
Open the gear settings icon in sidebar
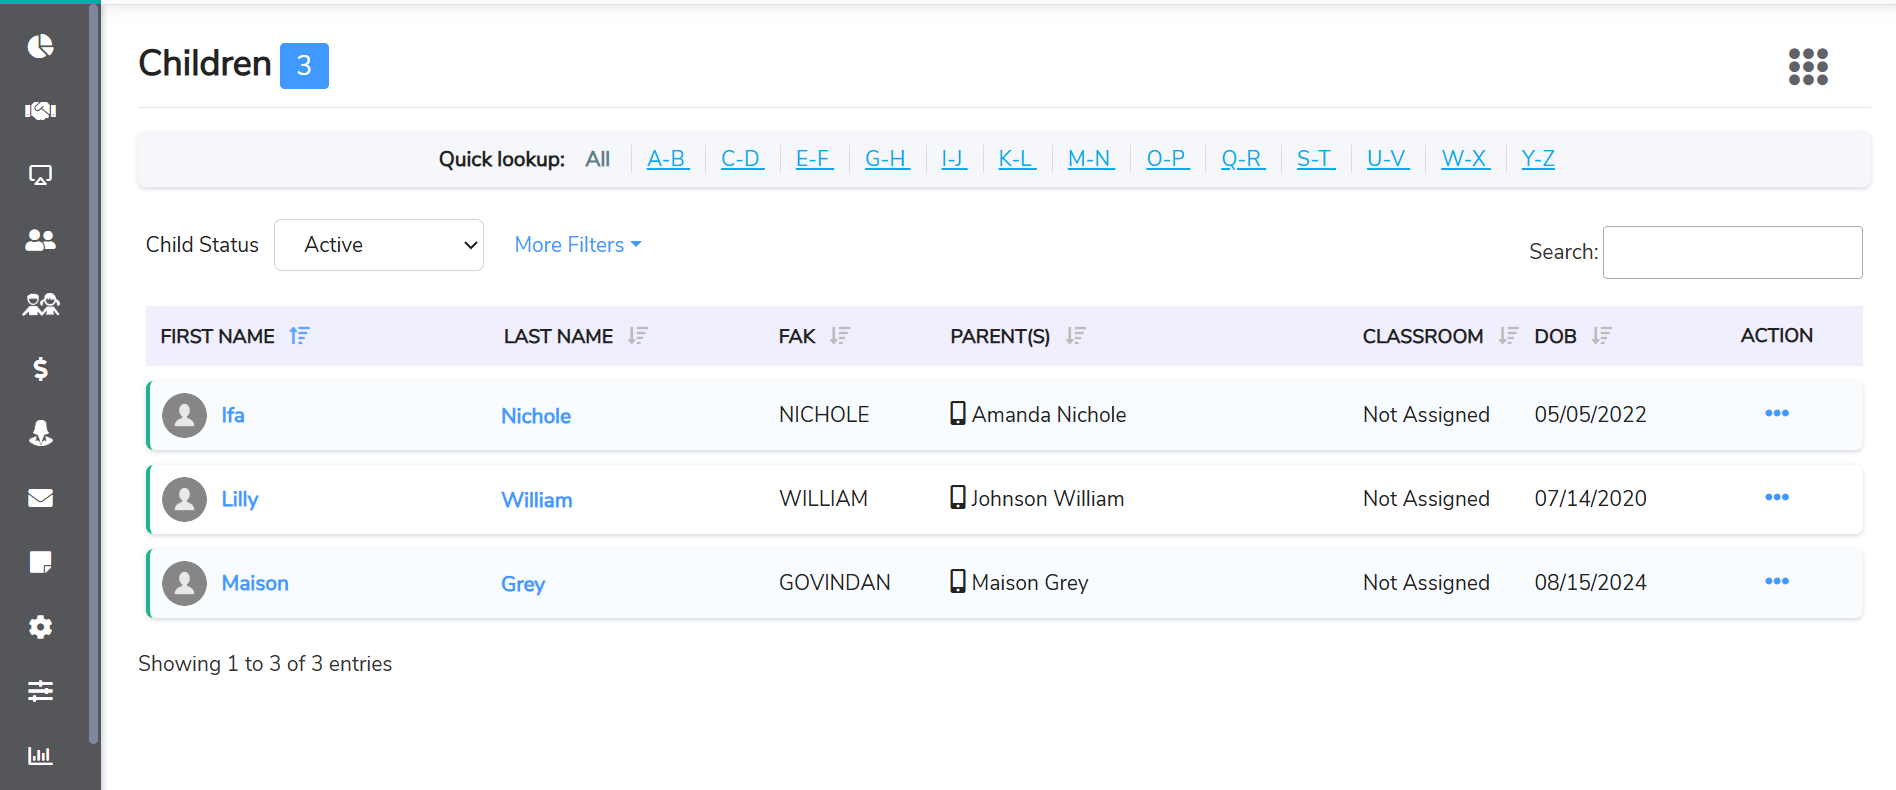[40, 627]
